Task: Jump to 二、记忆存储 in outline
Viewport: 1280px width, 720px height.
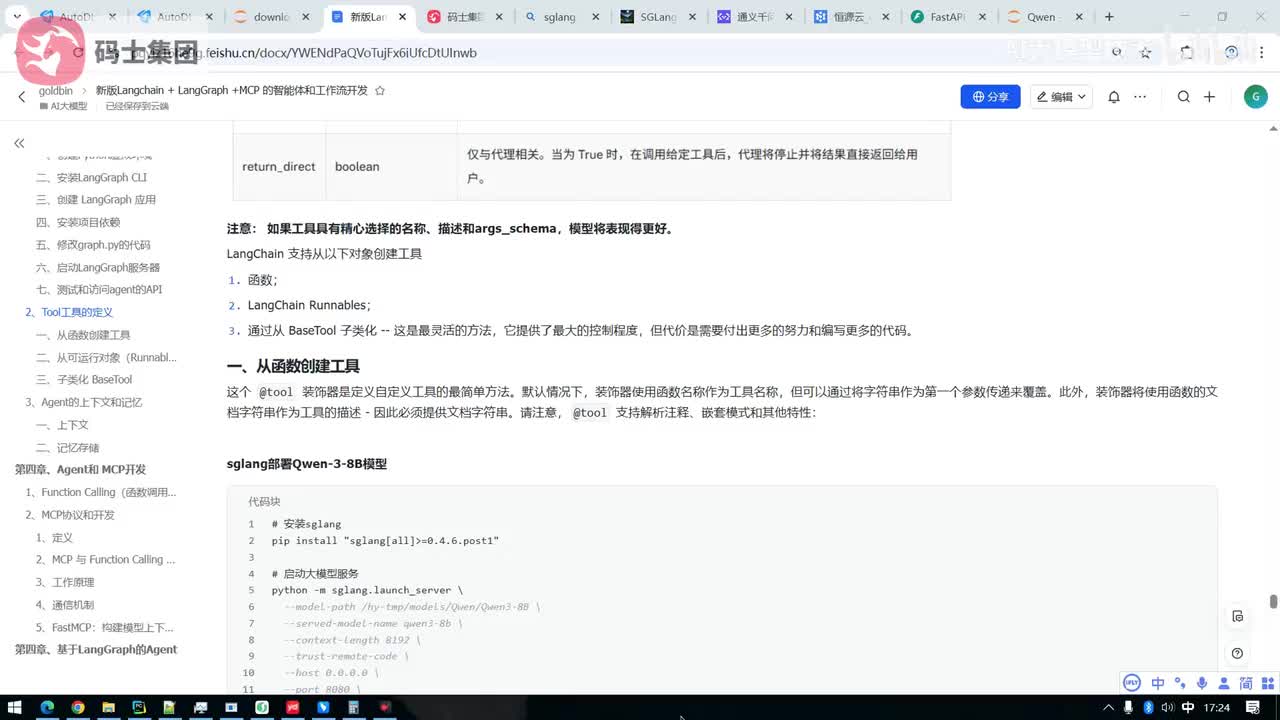Action: 67,447
